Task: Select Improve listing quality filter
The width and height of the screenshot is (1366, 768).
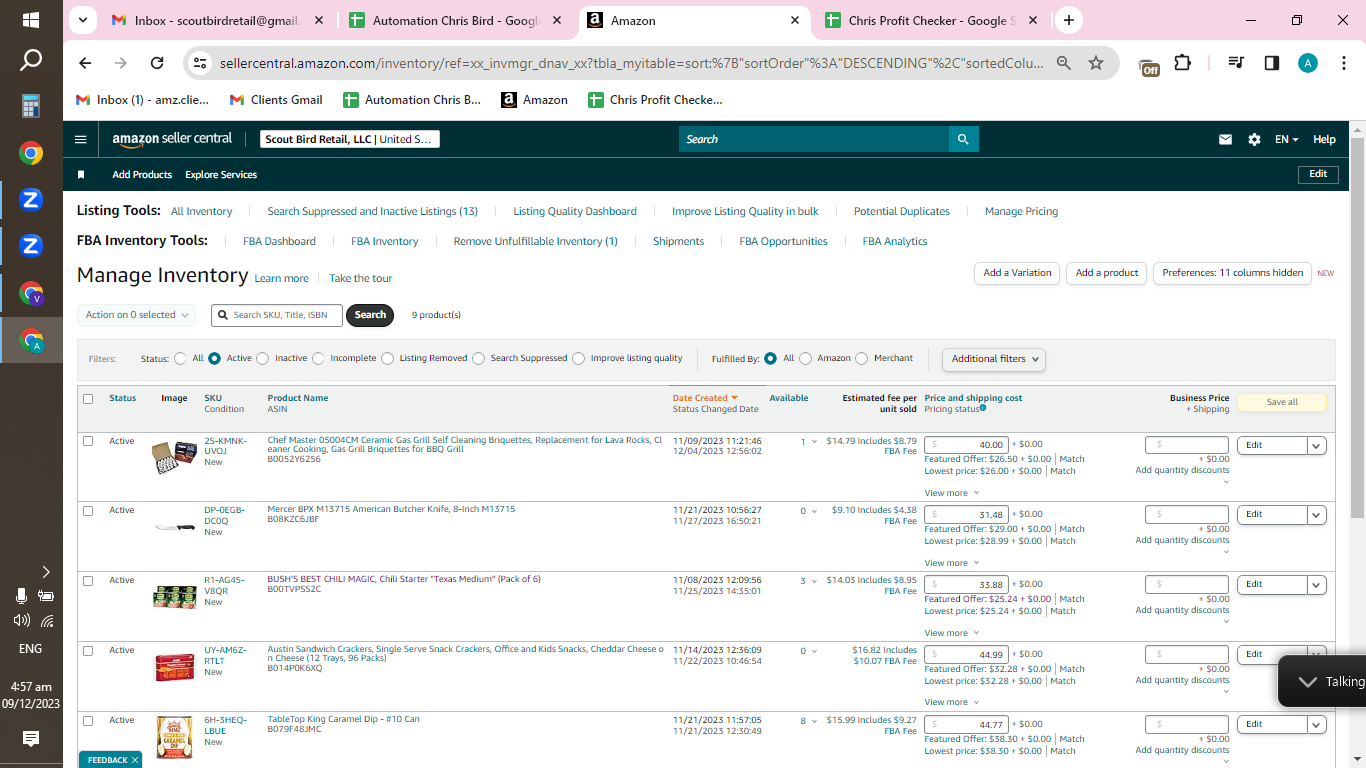Action: 578,358
